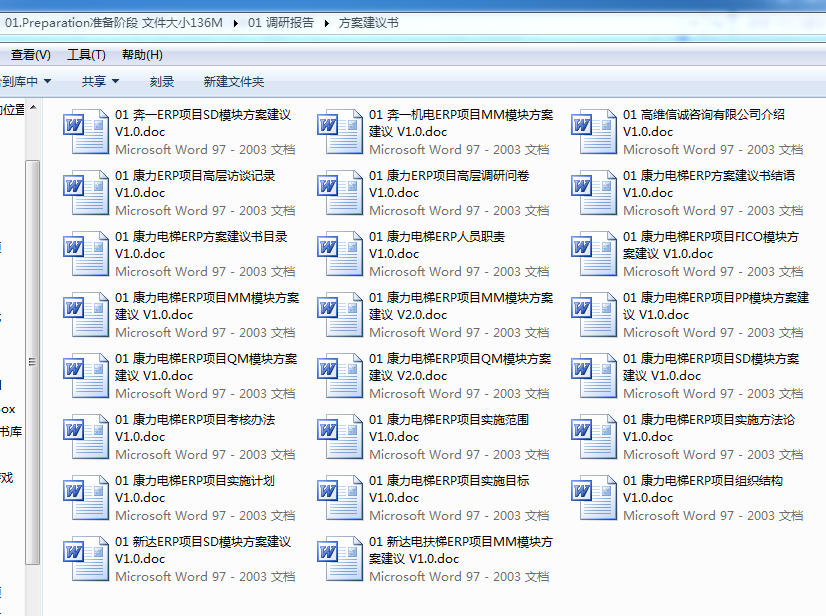Expand the 包含到库中 dropdown

coord(25,82)
